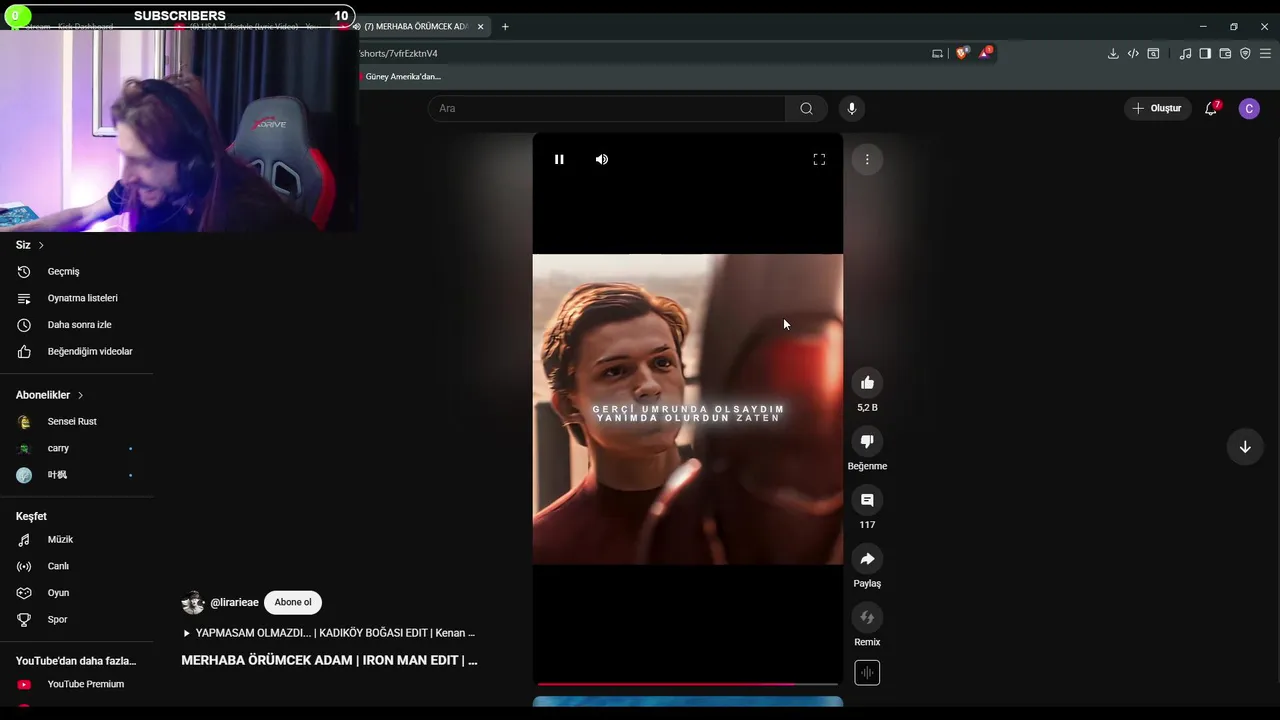Expand the Siz section chevron
The height and width of the screenshot is (720, 1280).
41,245
